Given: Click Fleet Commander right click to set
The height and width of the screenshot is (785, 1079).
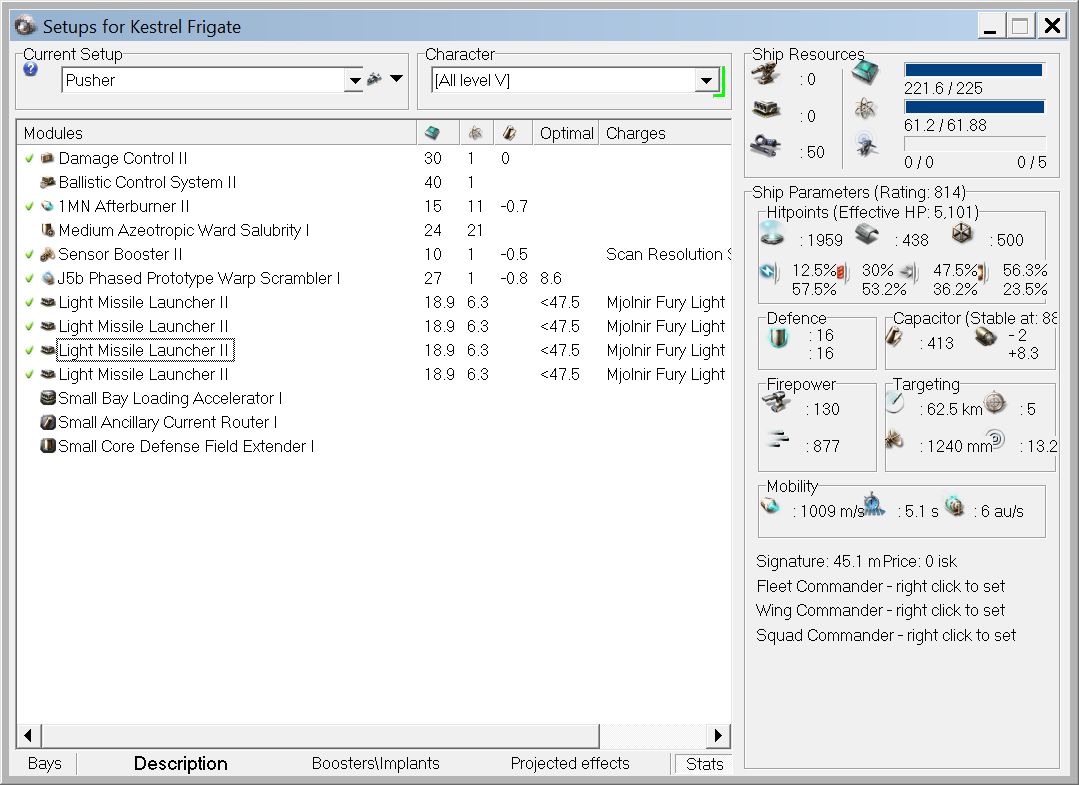Looking at the screenshot, I should 880,586.
